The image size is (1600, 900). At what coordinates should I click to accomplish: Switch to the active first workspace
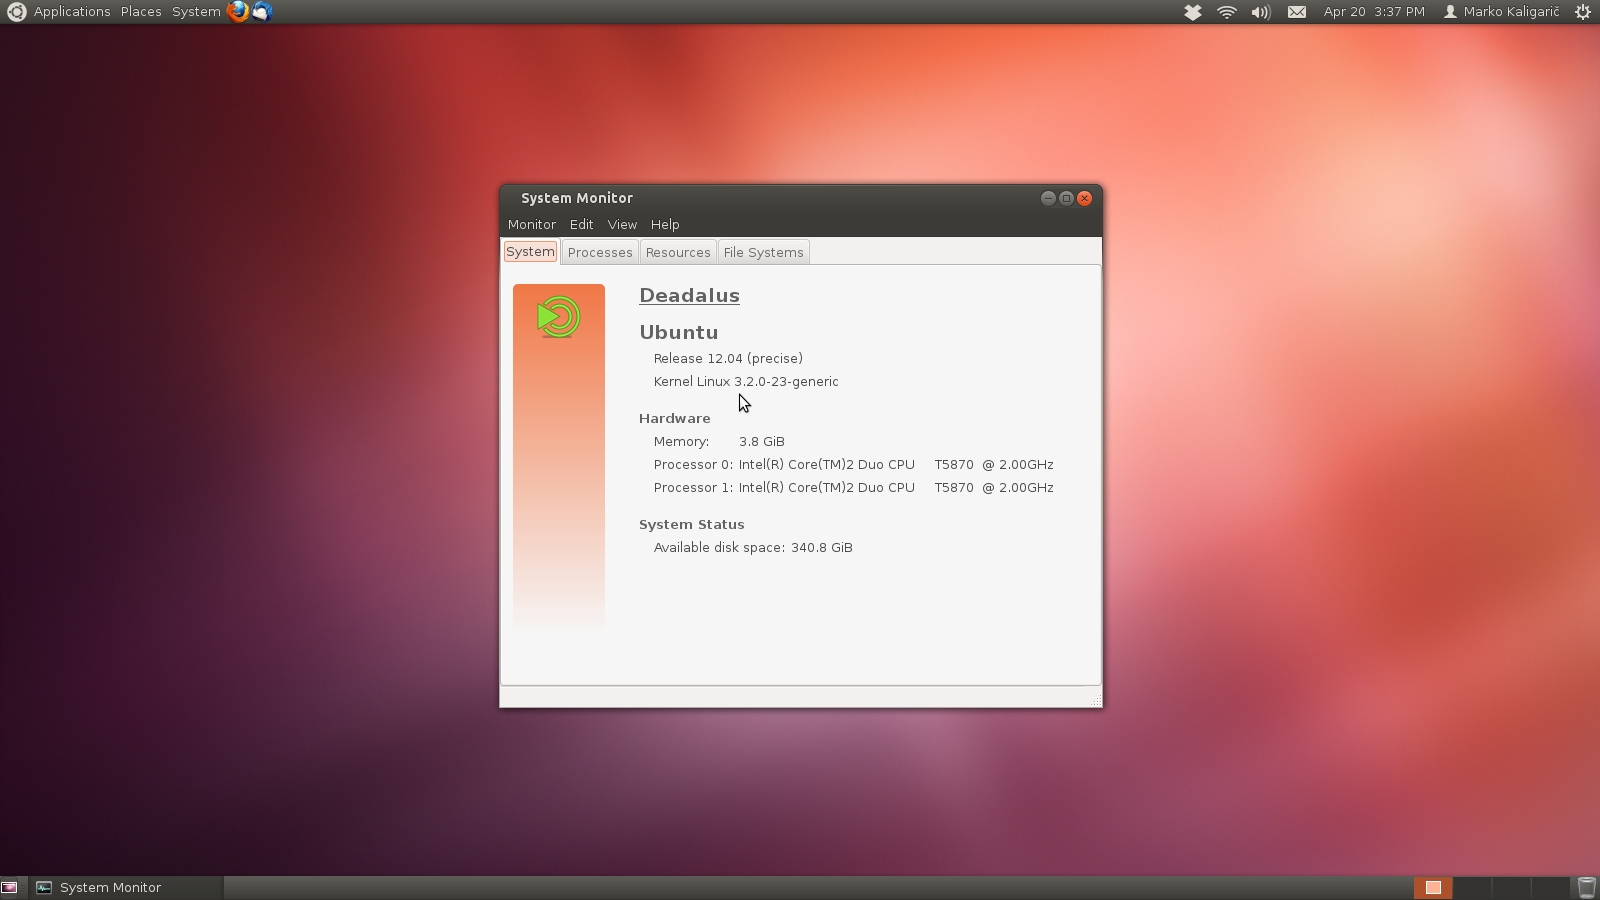1433,888
